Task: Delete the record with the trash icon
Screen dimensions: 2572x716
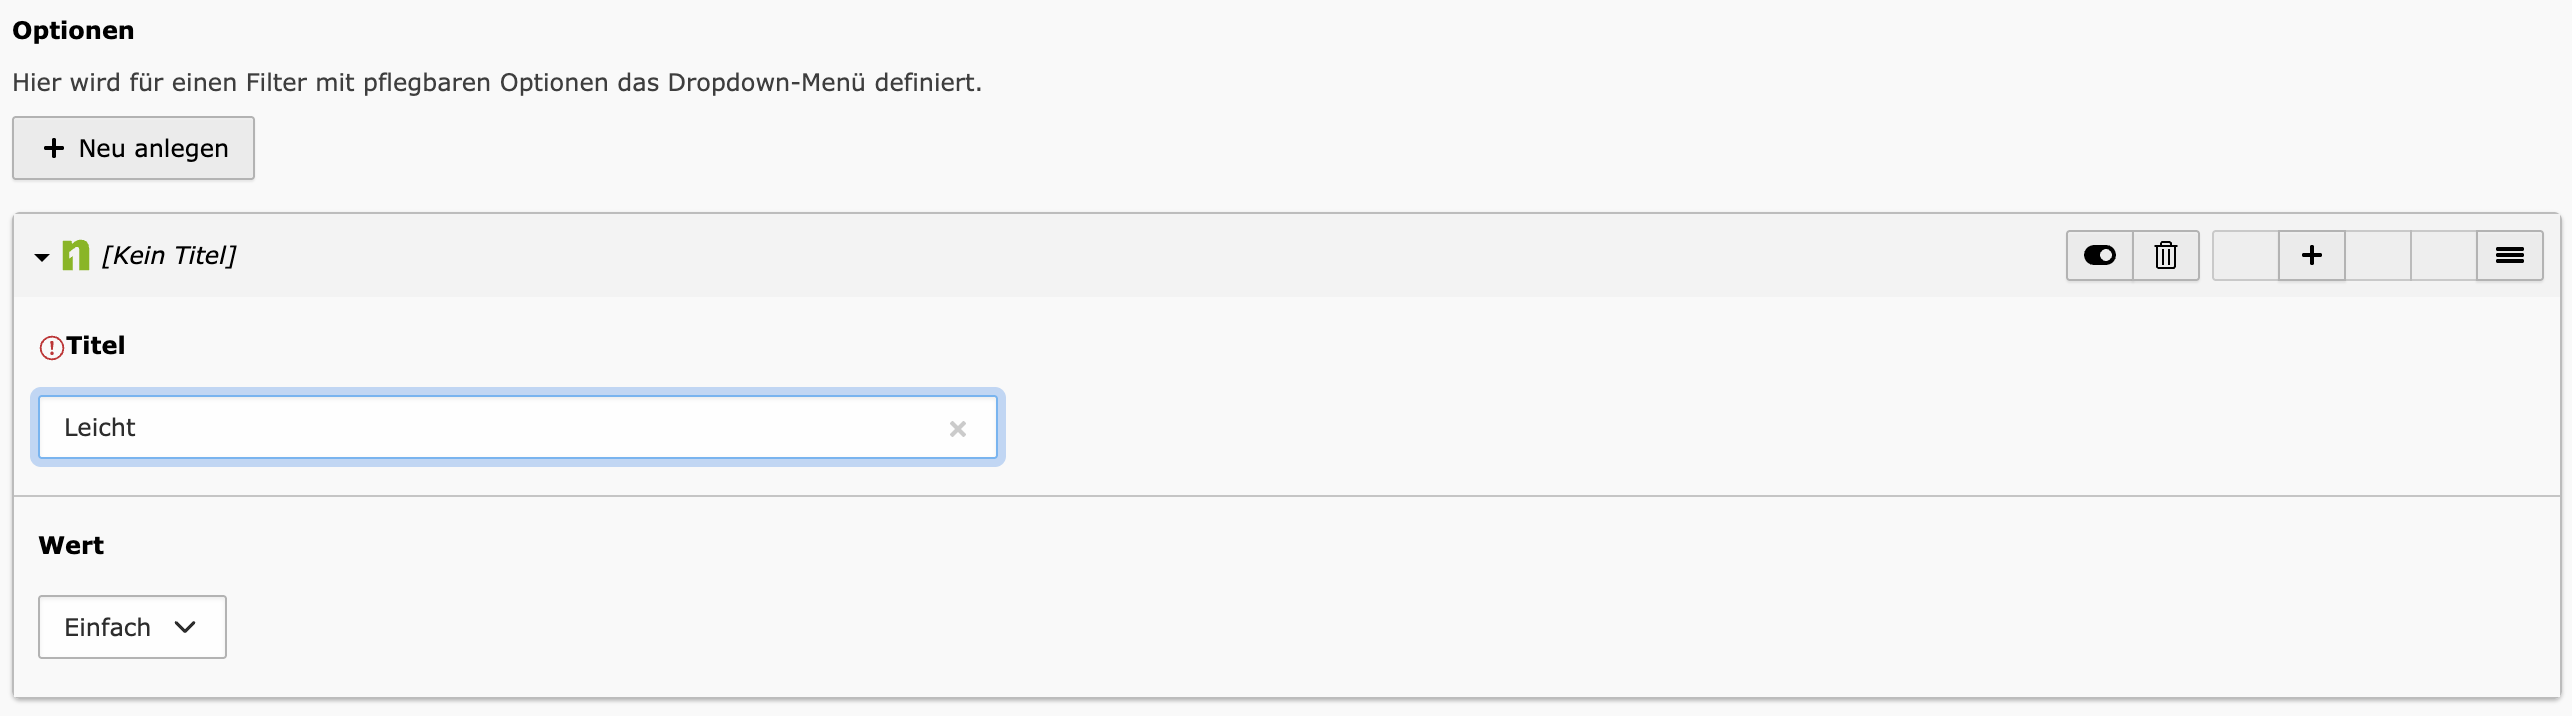Action: point(2166,256)
